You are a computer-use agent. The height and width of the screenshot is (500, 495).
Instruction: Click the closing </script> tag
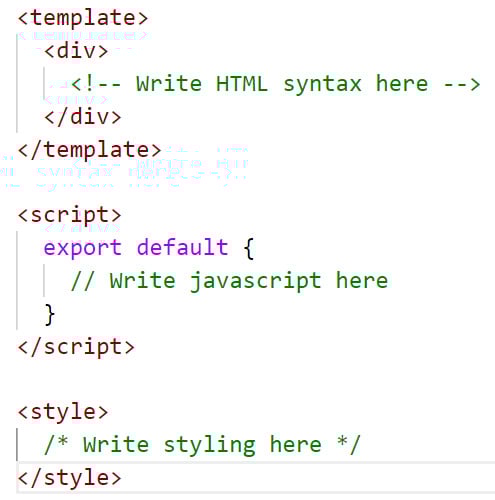(76, 347)
